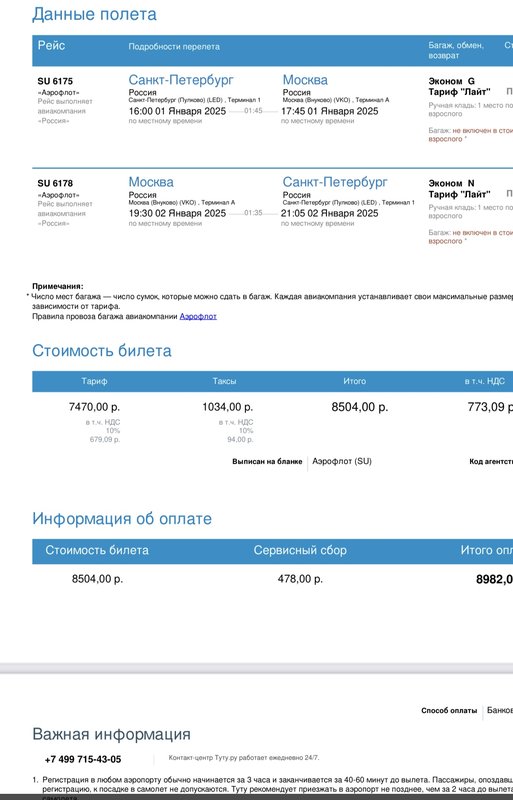Click the Туту.ру contact center hours text

pos(243,758)
